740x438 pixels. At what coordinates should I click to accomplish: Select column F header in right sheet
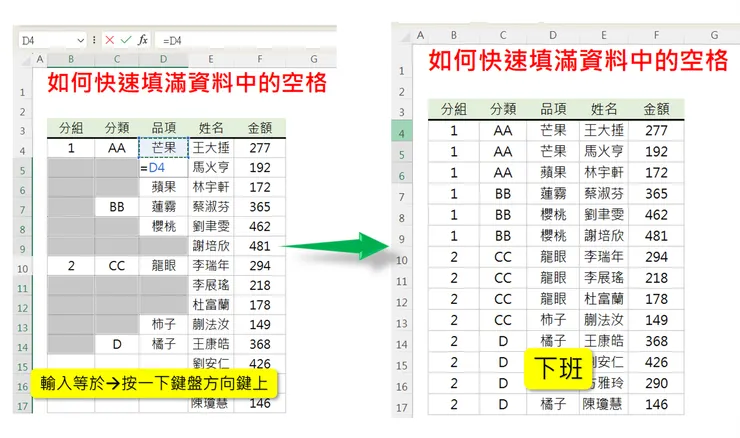coord(656,35)
